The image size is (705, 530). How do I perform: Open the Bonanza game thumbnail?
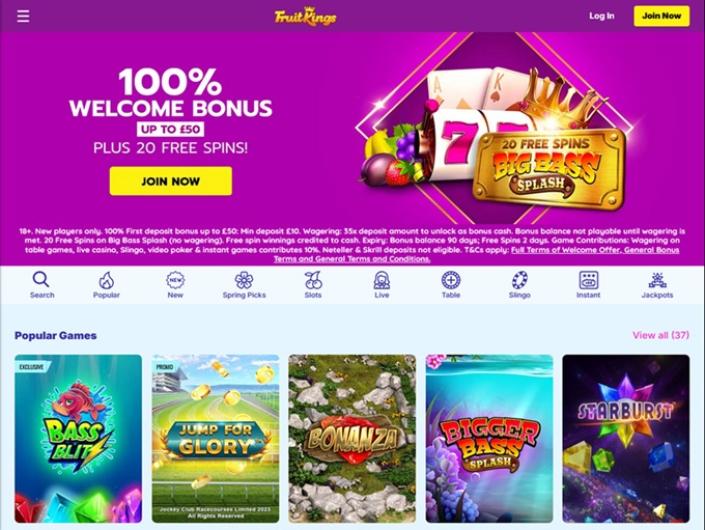[352, 439]
